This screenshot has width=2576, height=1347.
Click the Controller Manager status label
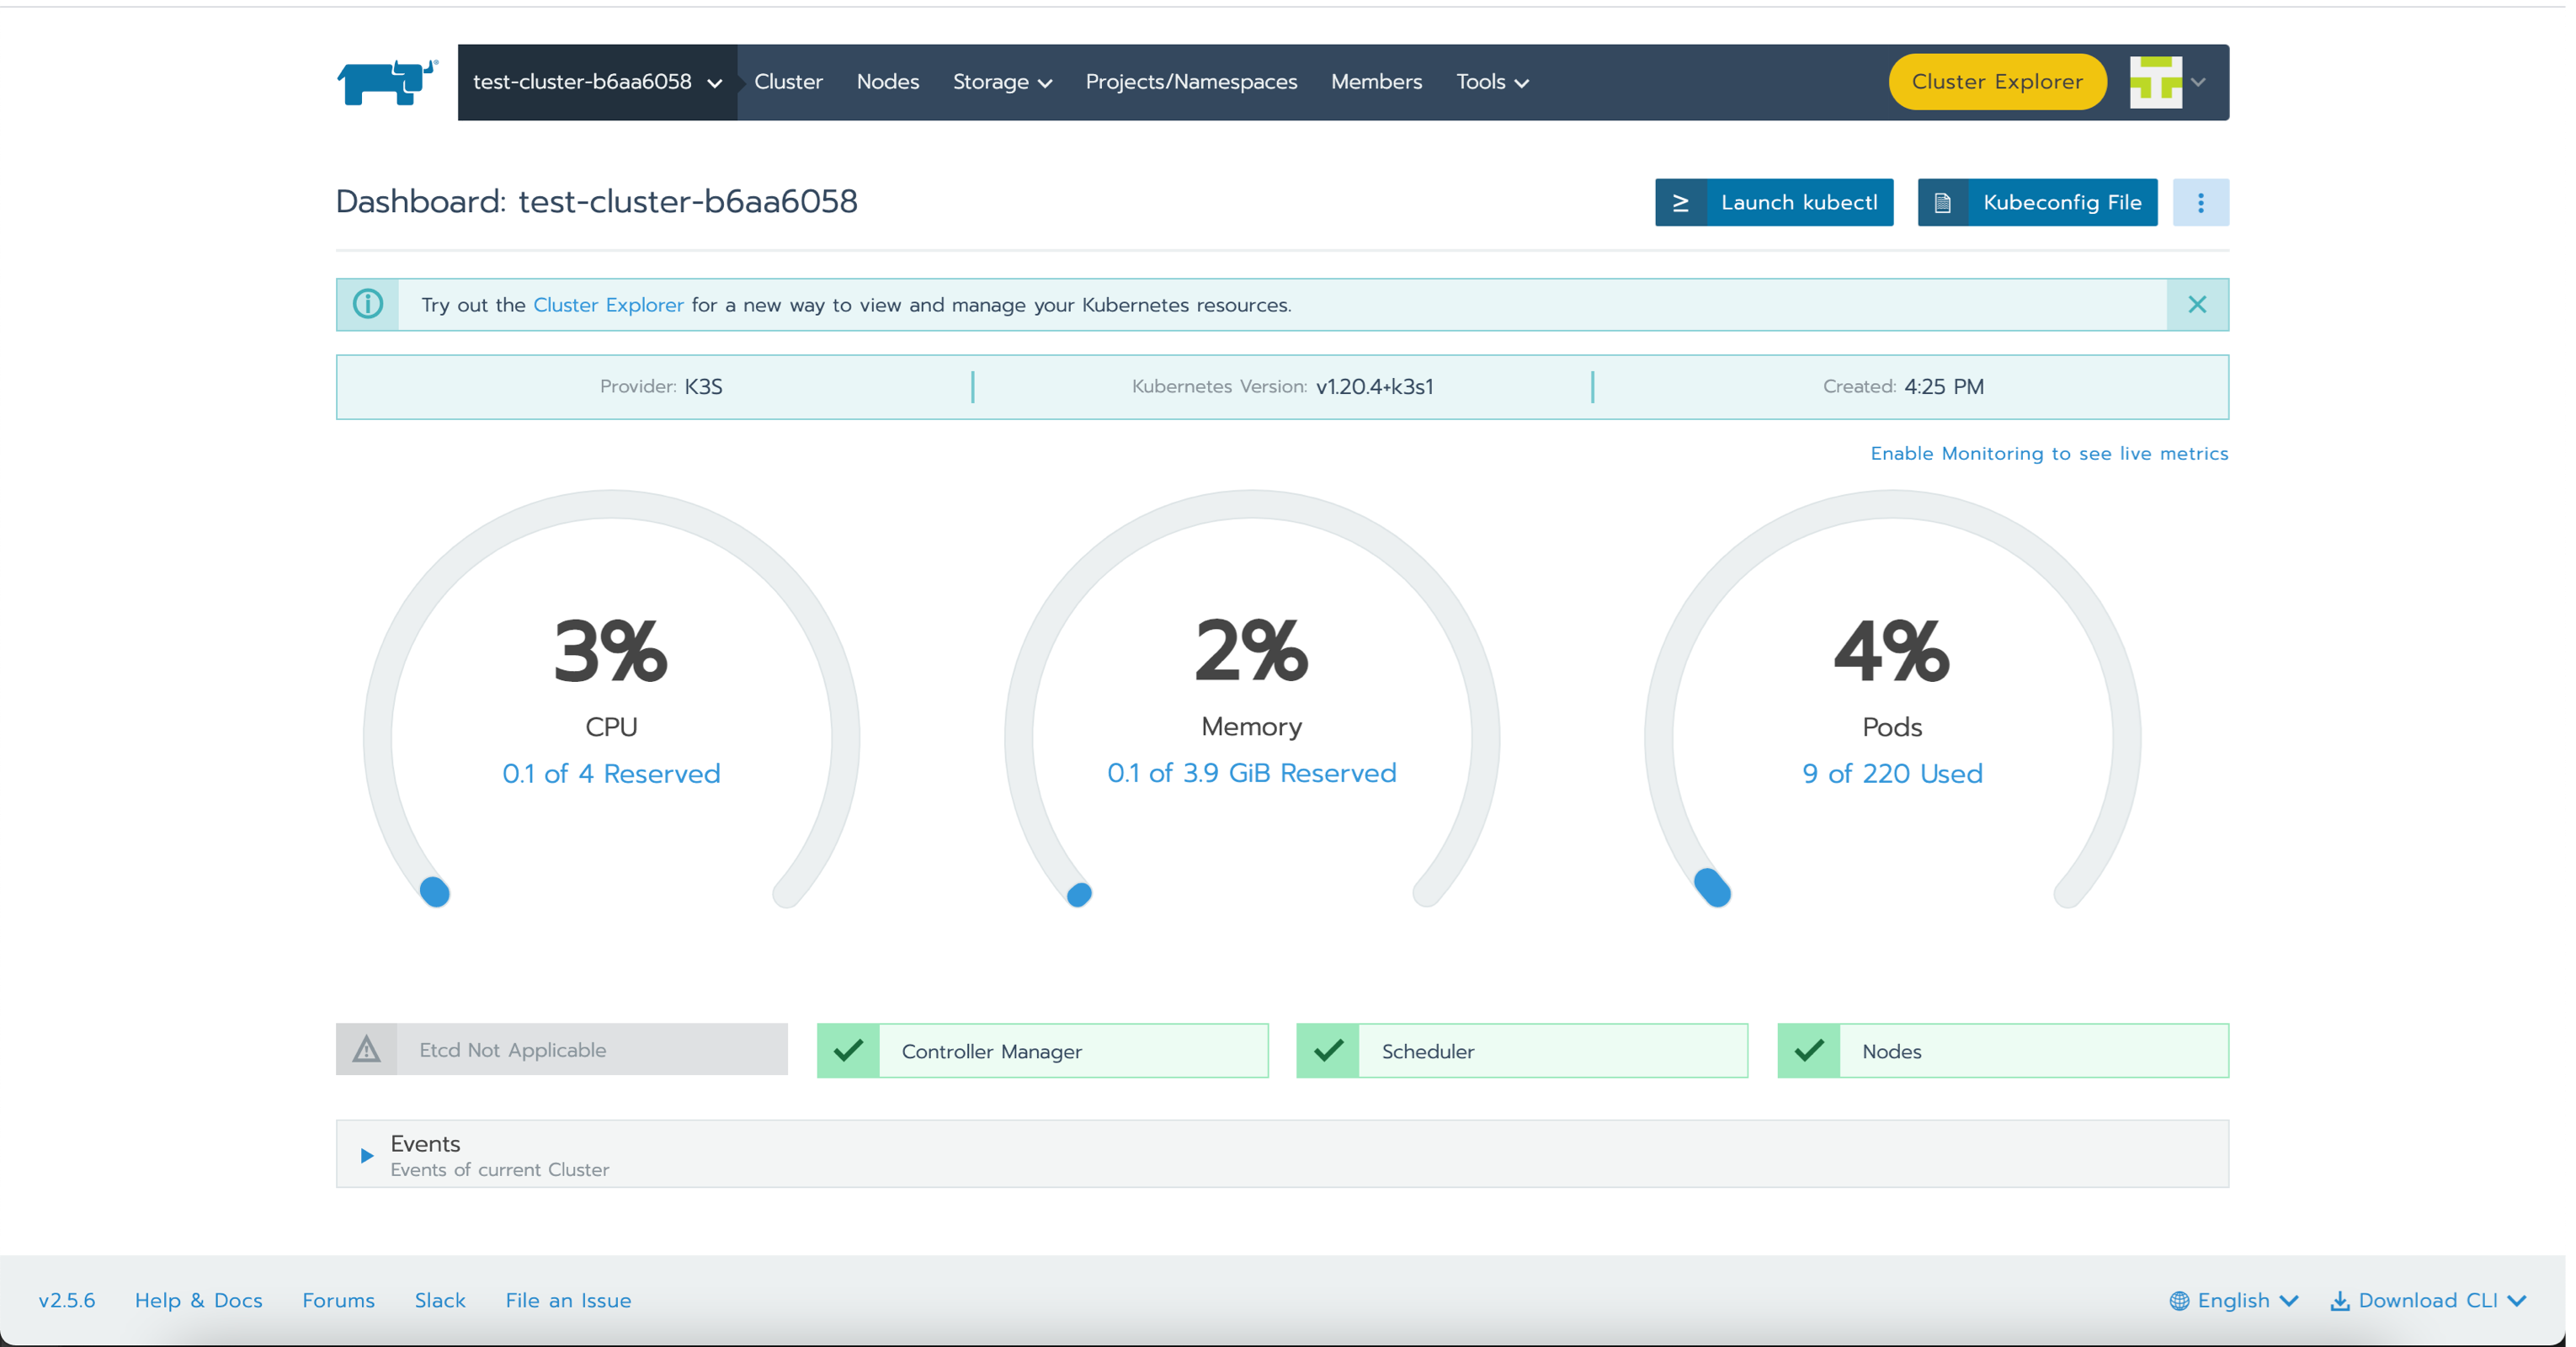coord(992,1051)
